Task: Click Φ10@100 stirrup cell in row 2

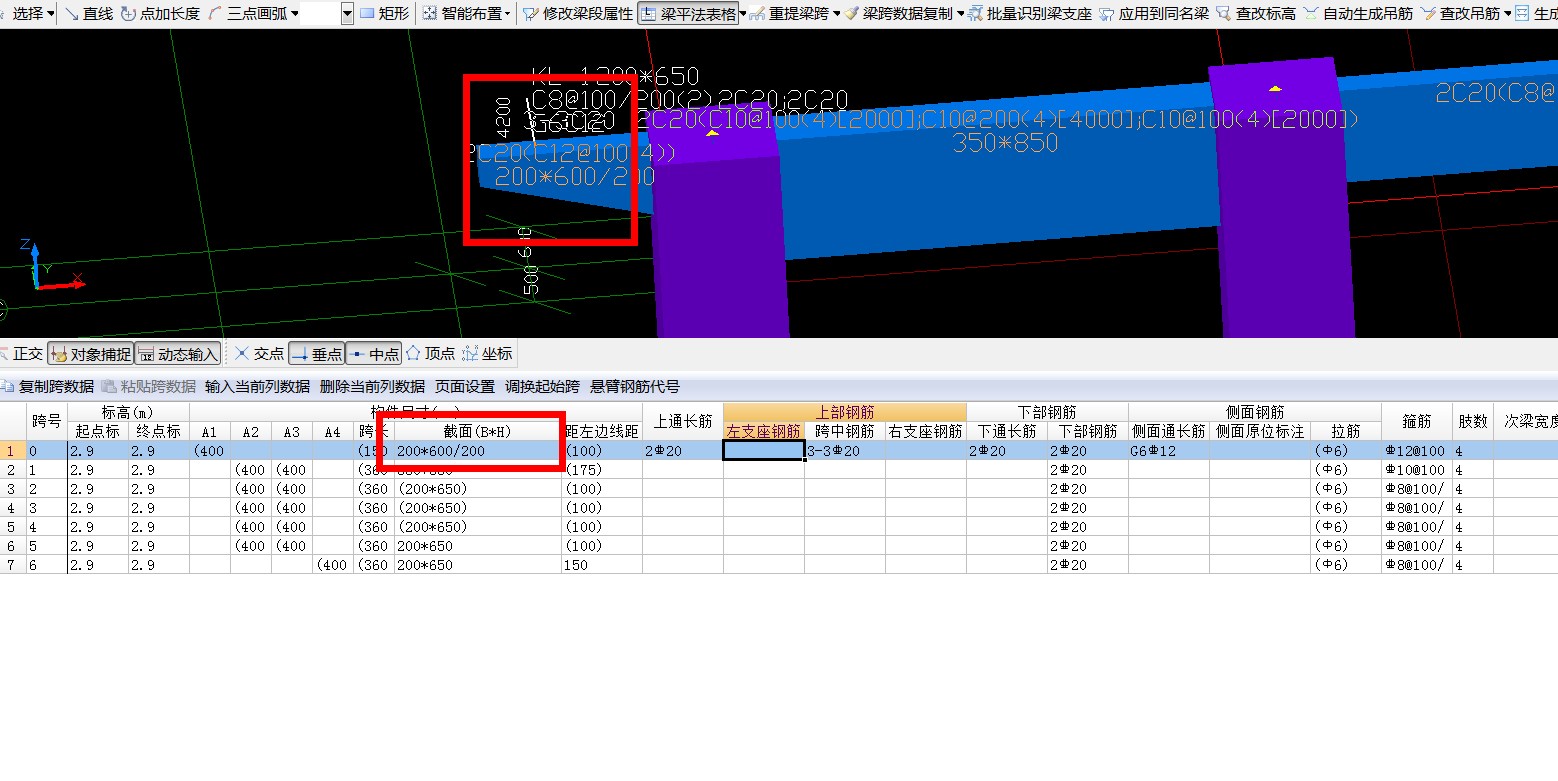Action: tap(1417, 470)
